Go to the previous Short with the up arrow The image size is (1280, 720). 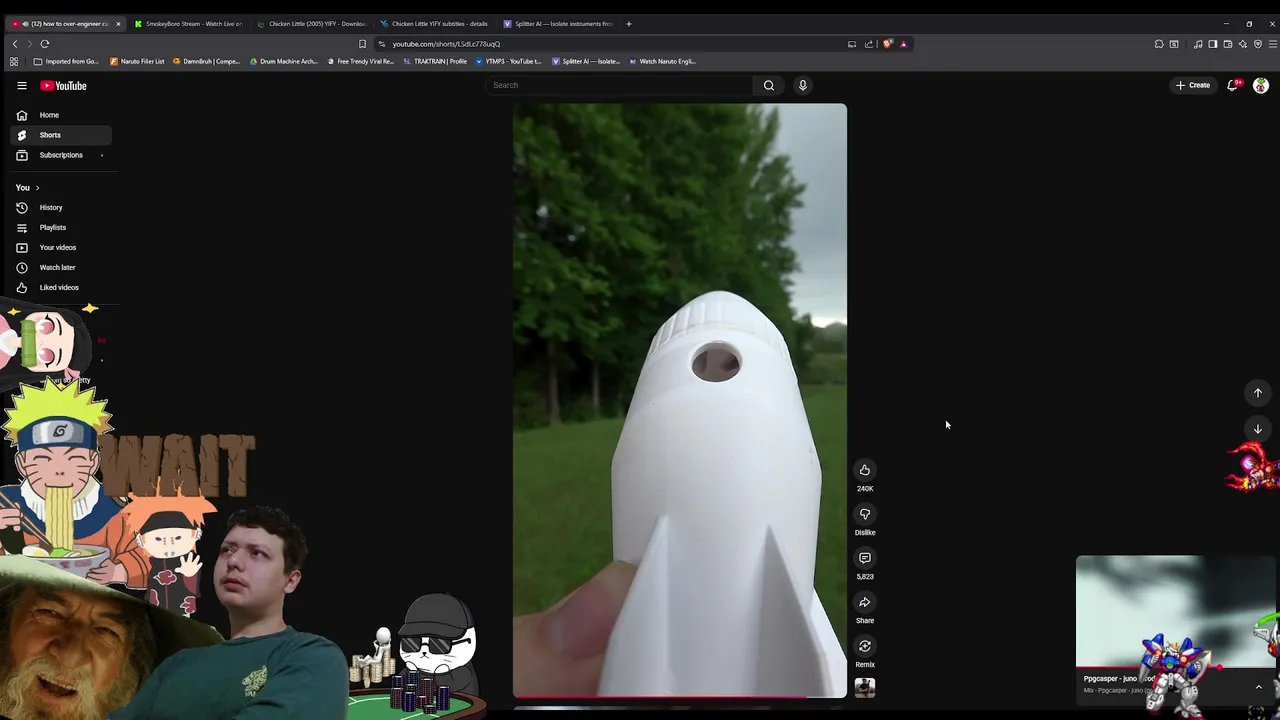click(1258, 393)
